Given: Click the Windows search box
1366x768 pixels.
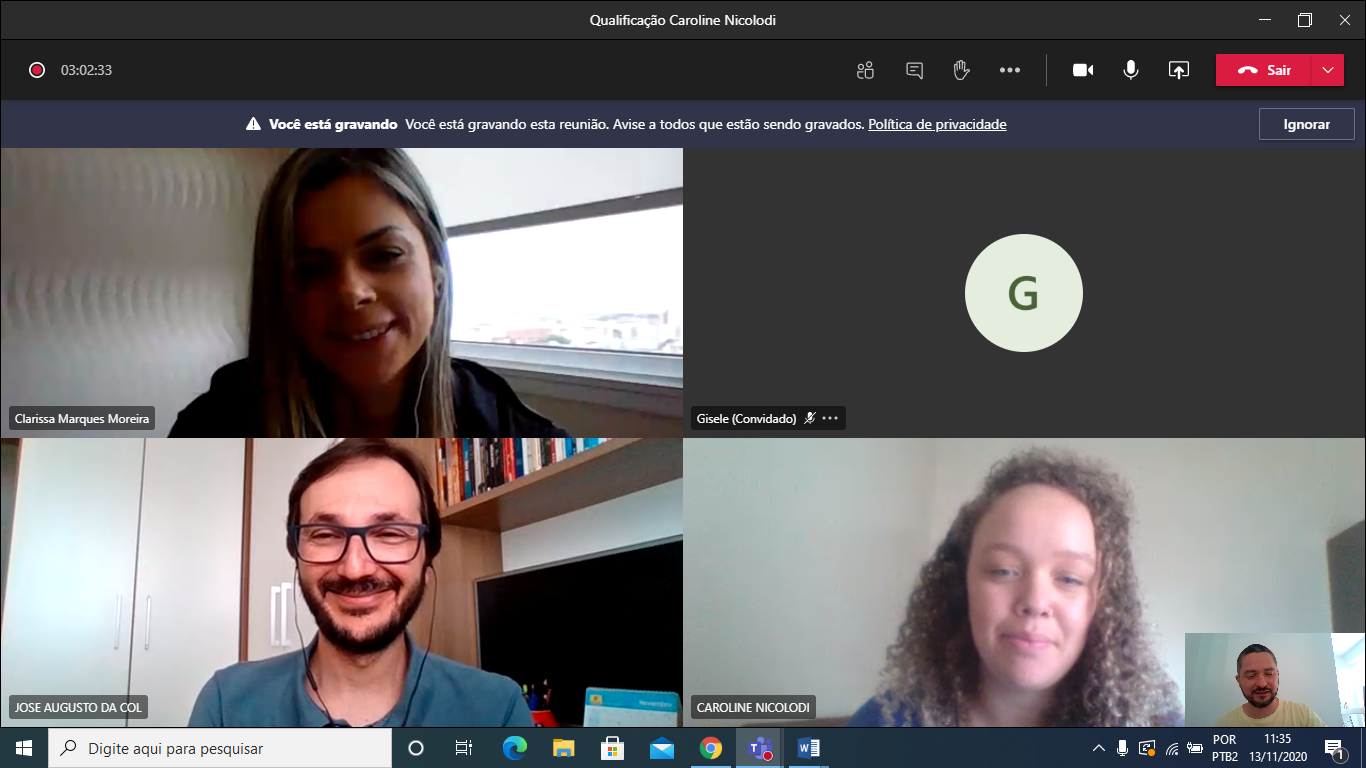Looking at the screenshot, I should pos(220,748).
